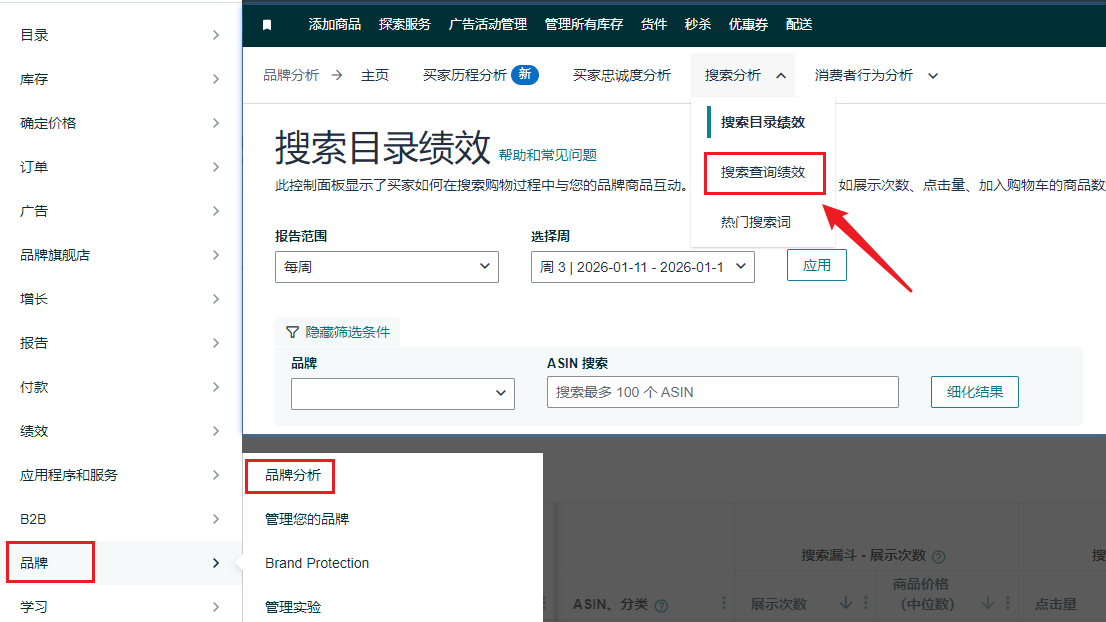Sort by 展示次数 down arrow
This screenshot has width=1106, height=622.
pos(845,603)
